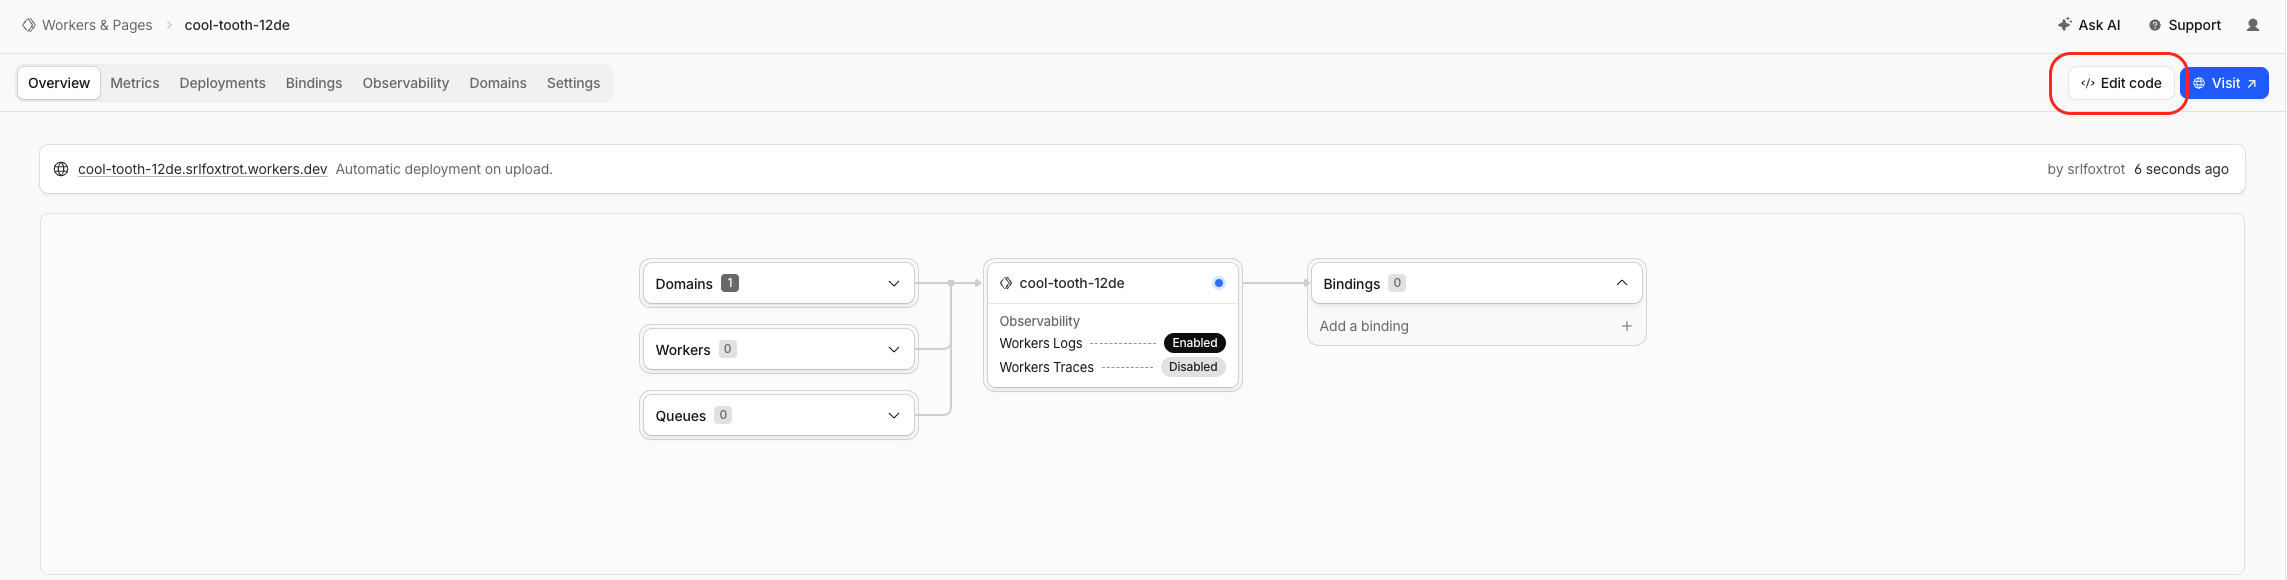Switch to the Metrics tab
The image size is (2287, 580).
pyautogui.click(x=135, y=83)
